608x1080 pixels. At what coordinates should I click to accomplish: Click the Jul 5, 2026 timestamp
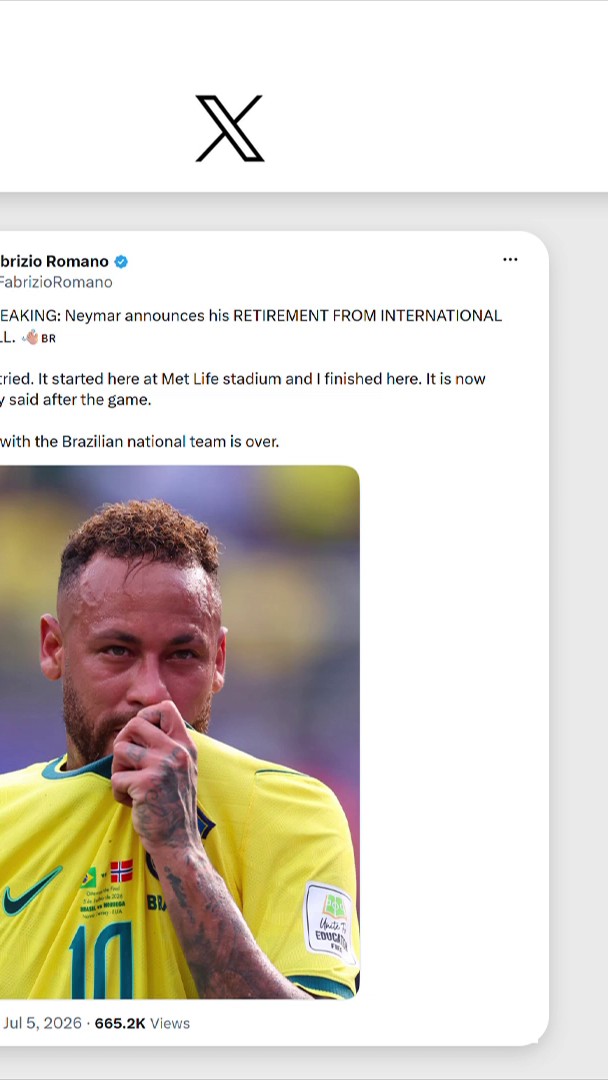click(x=42, y=1024)
